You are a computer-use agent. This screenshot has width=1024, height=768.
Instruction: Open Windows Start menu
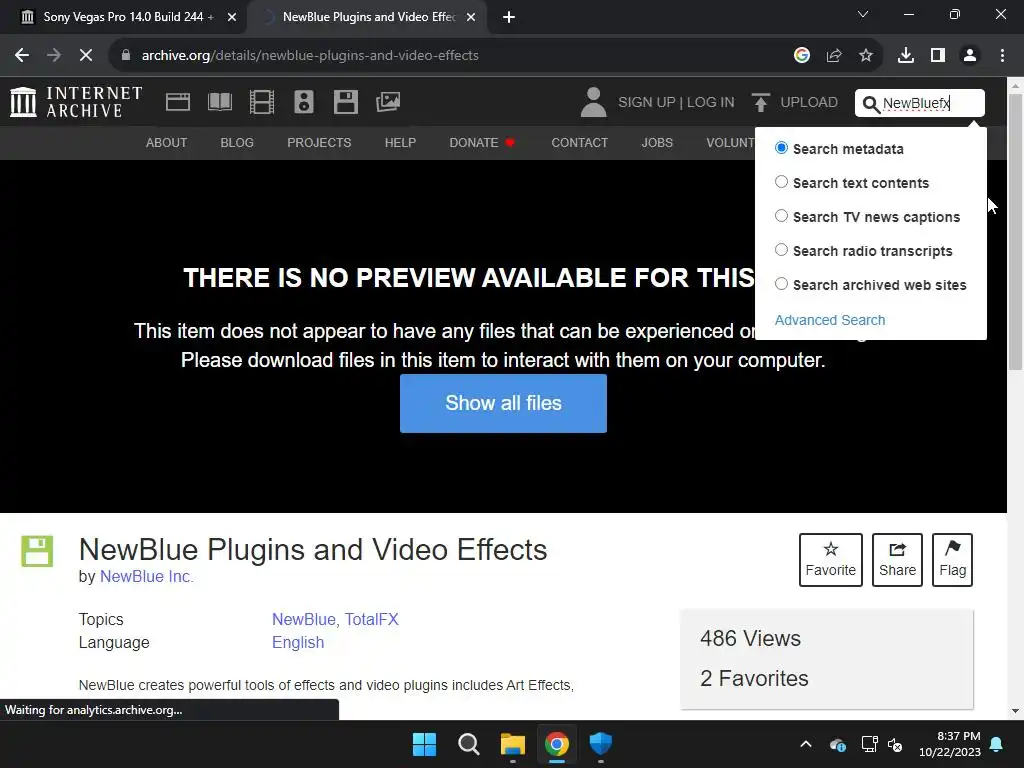[424, 744]
